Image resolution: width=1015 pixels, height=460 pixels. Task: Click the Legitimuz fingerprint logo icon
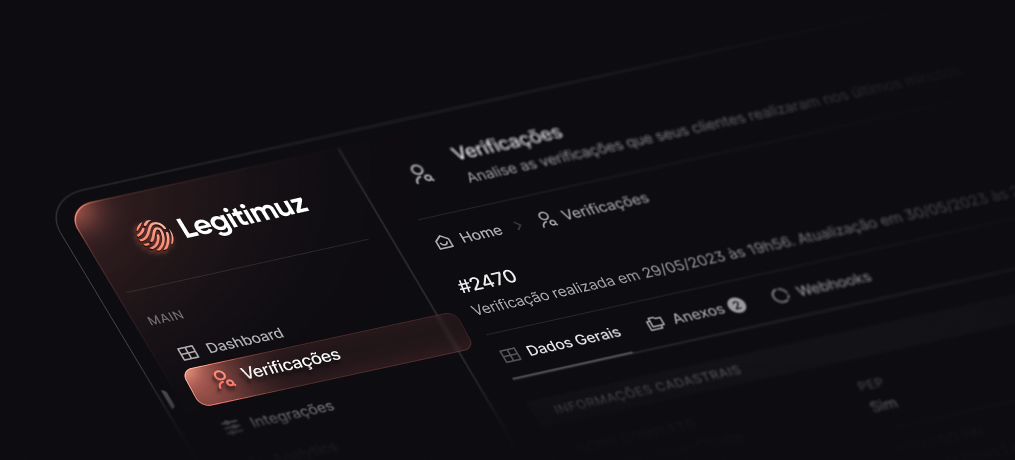coord(155,235)
